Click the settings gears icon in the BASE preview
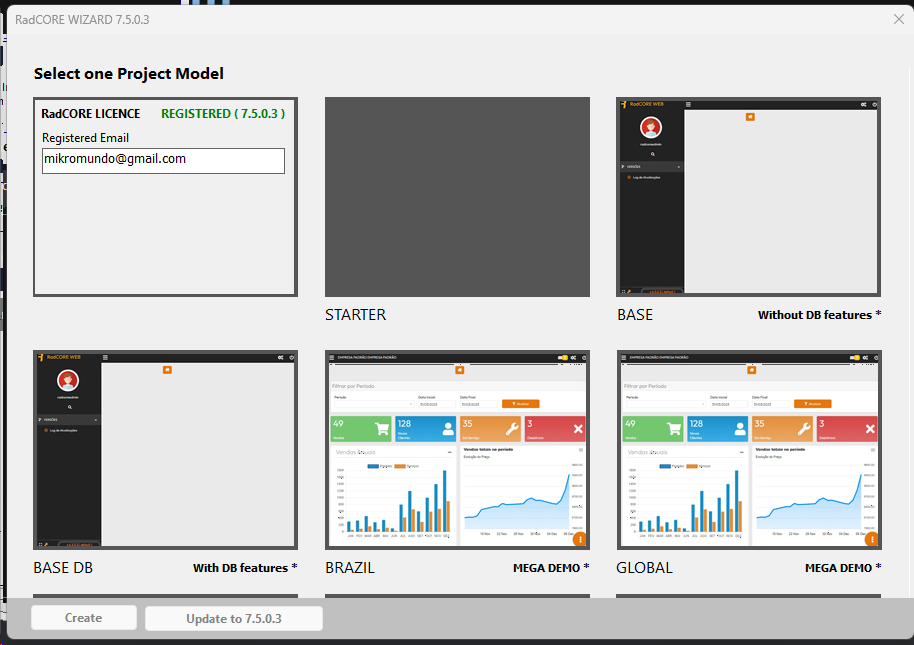This screenshot has width=914, height=645. (864, 104)
